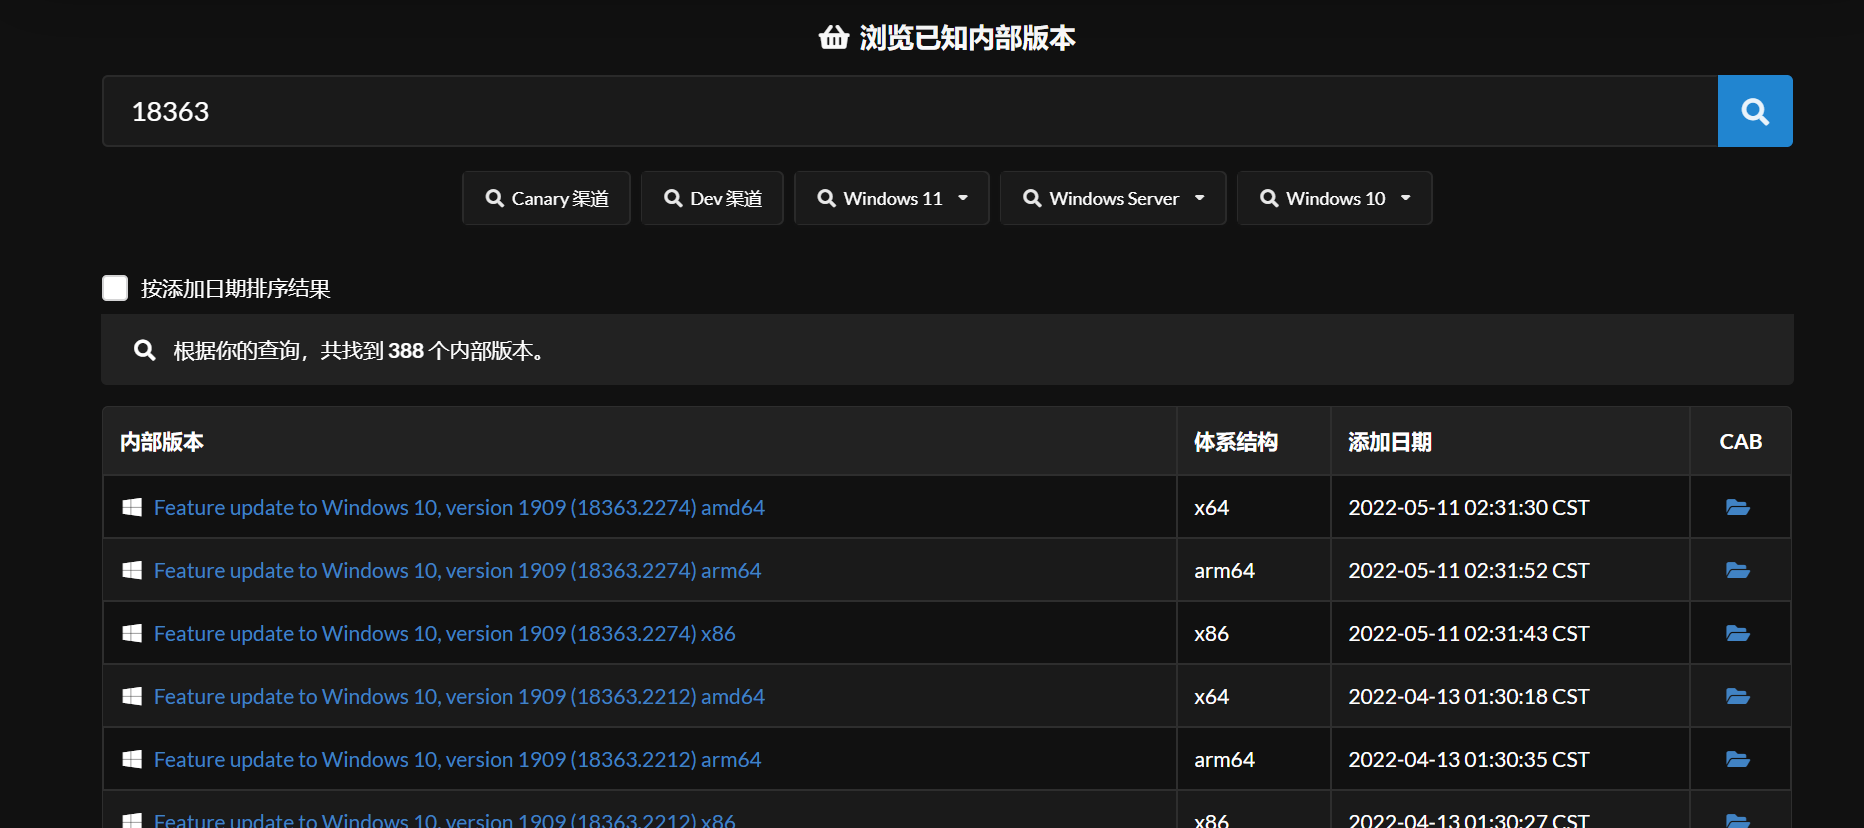
Task: Click the blue search magnifier button
Action: [1755, 111]
